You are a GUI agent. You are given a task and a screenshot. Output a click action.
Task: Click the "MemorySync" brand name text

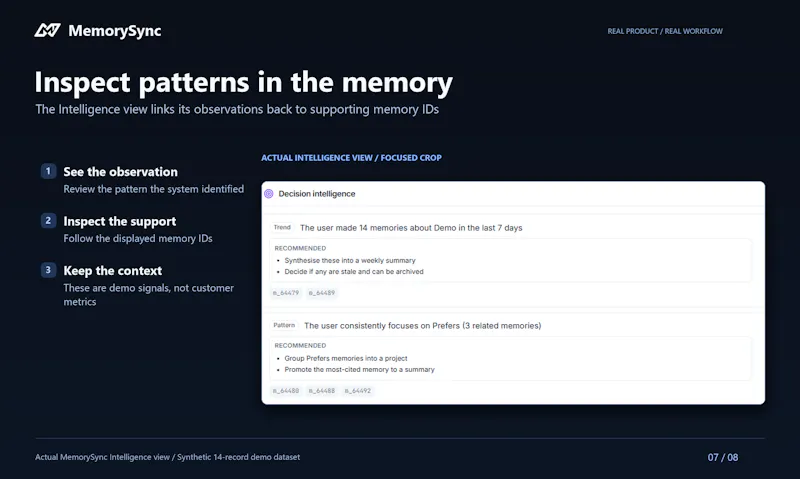click(x=115, y=31)
